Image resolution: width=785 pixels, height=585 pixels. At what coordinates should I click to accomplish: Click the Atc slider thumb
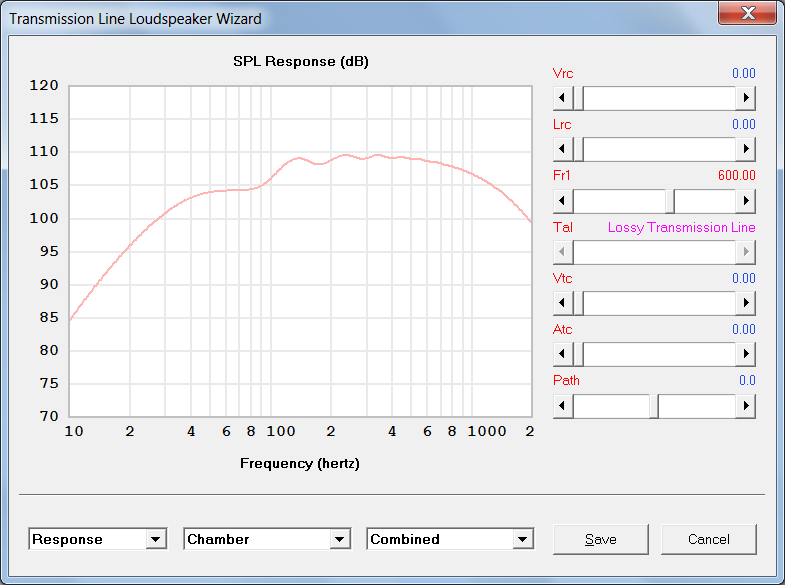pyautogui.click(x=578, y=354)
